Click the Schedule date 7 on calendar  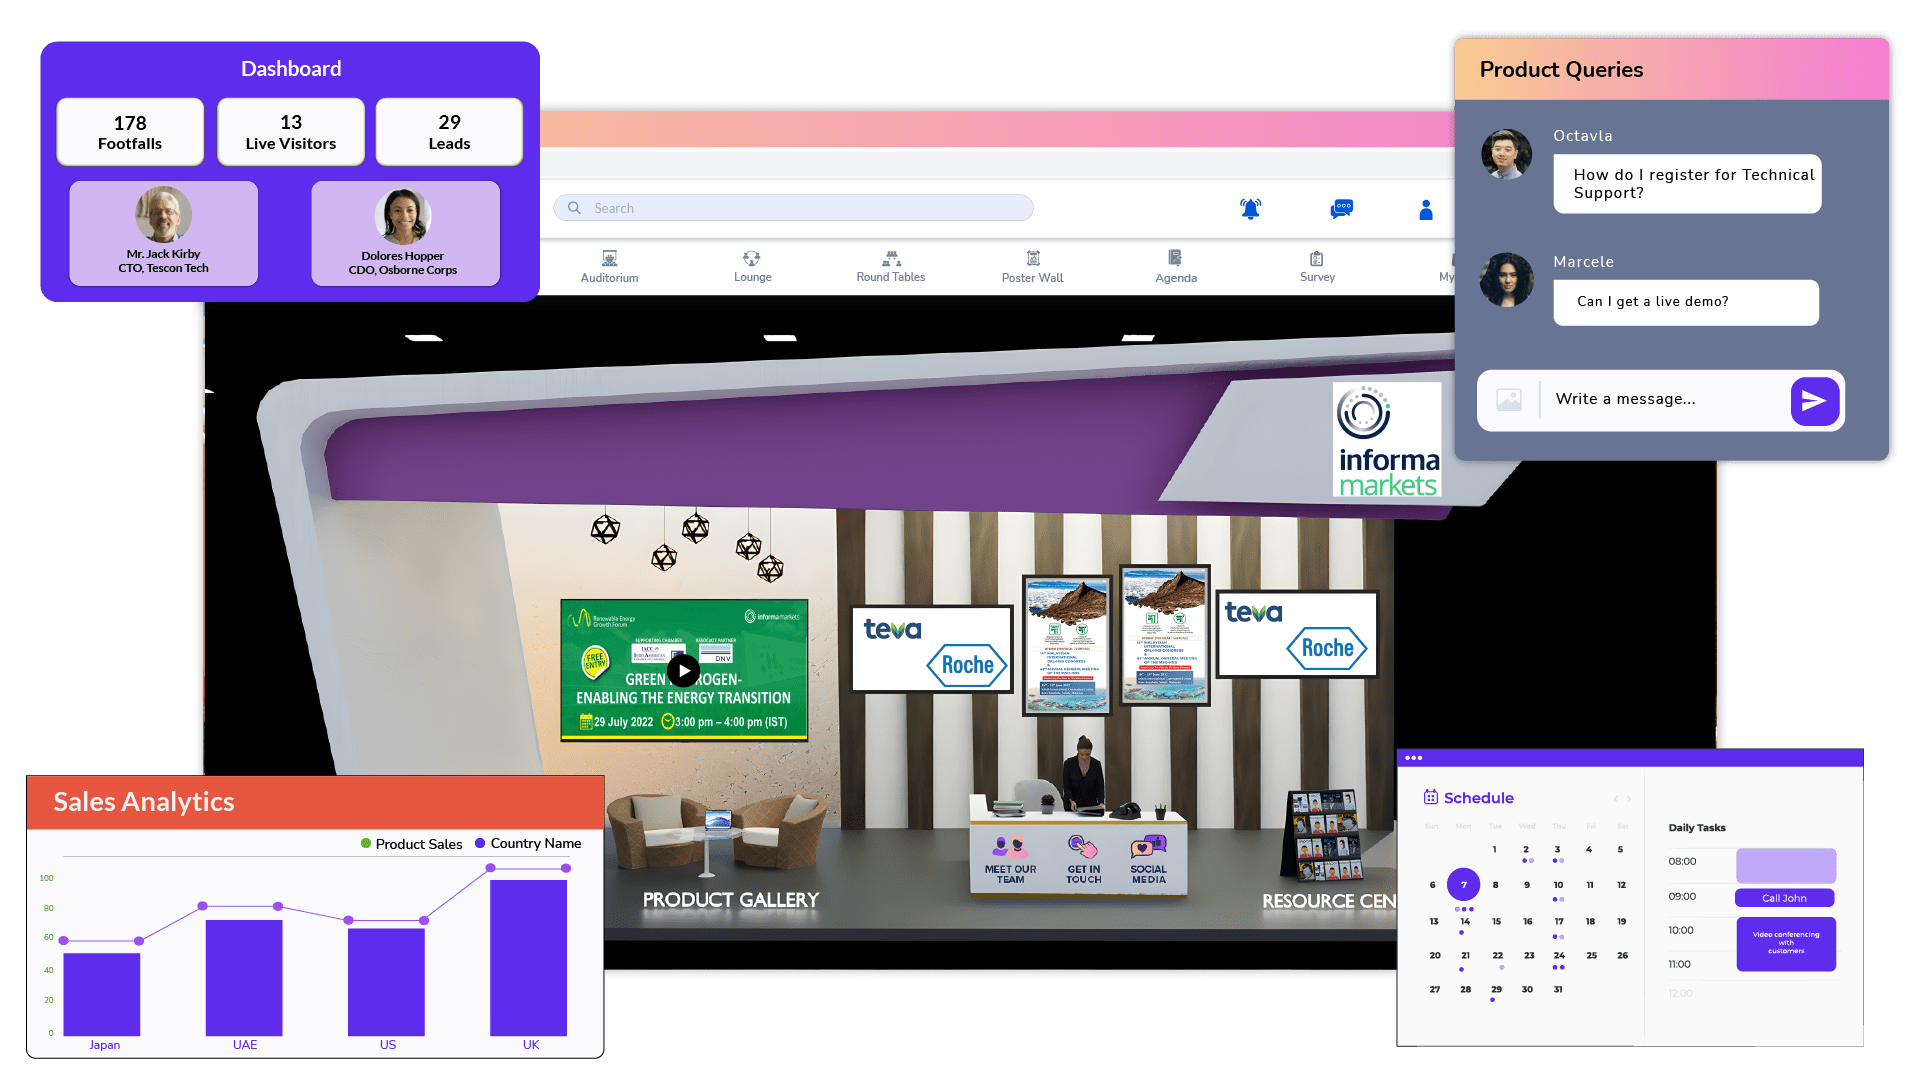coord(1465,884)
